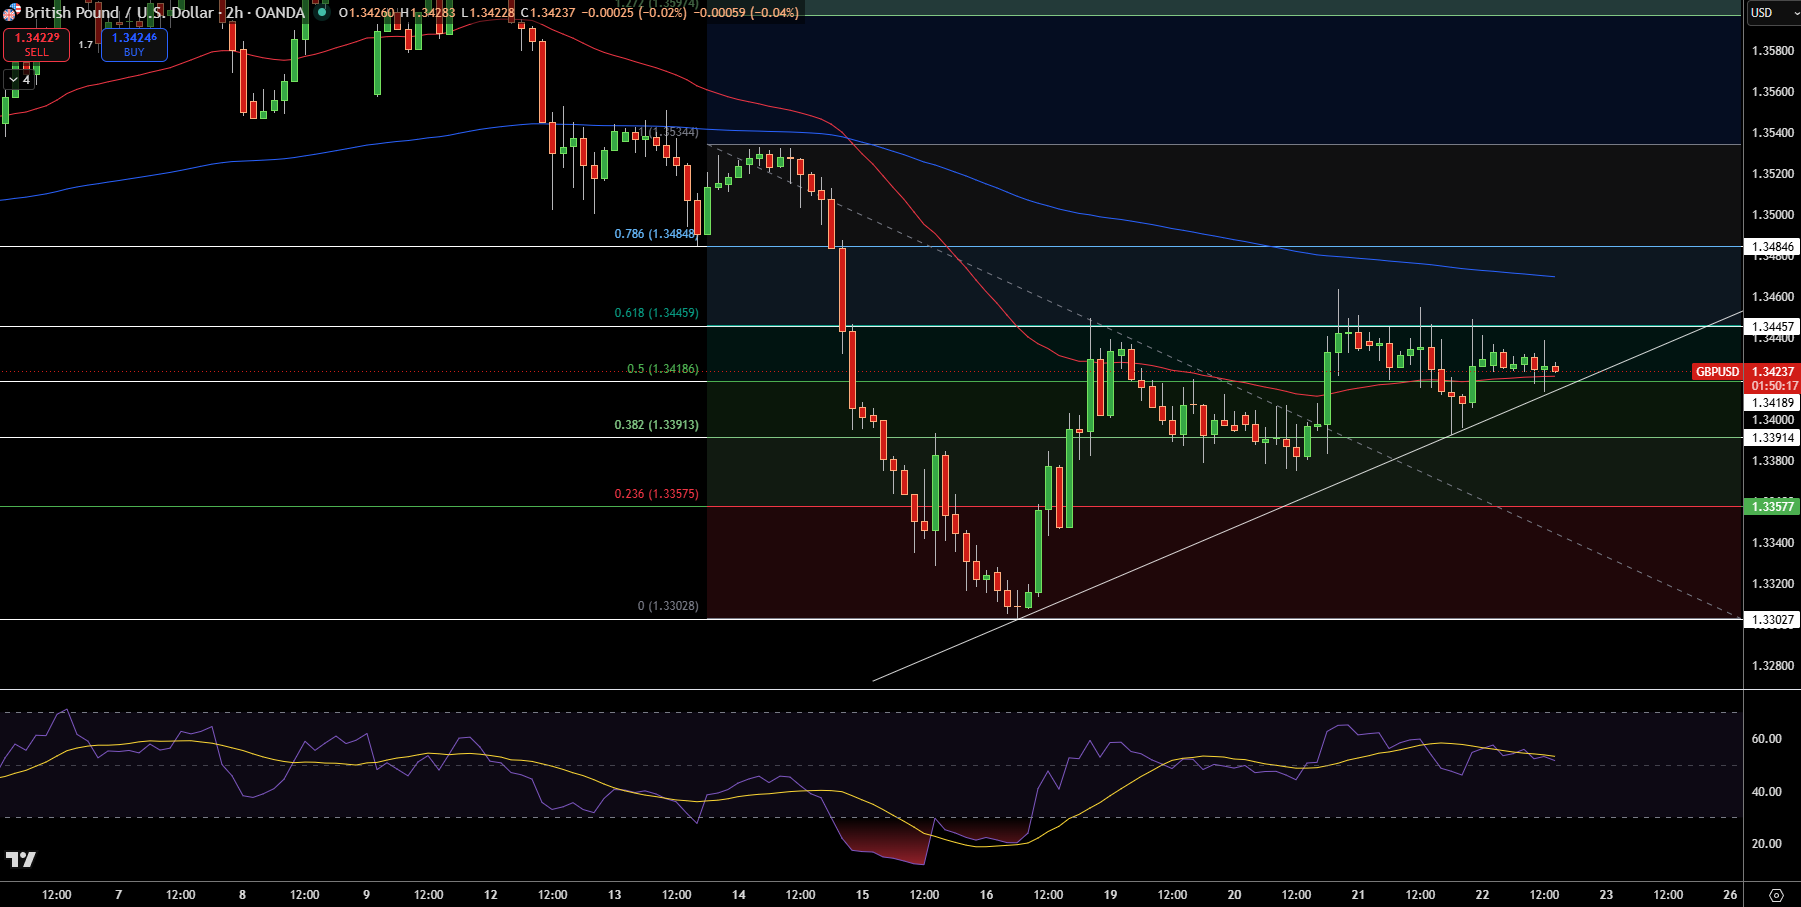This screenshot has height=907, width=1801.
Task: Click the BUY button at 1.34246
Action: click(134, 44)
